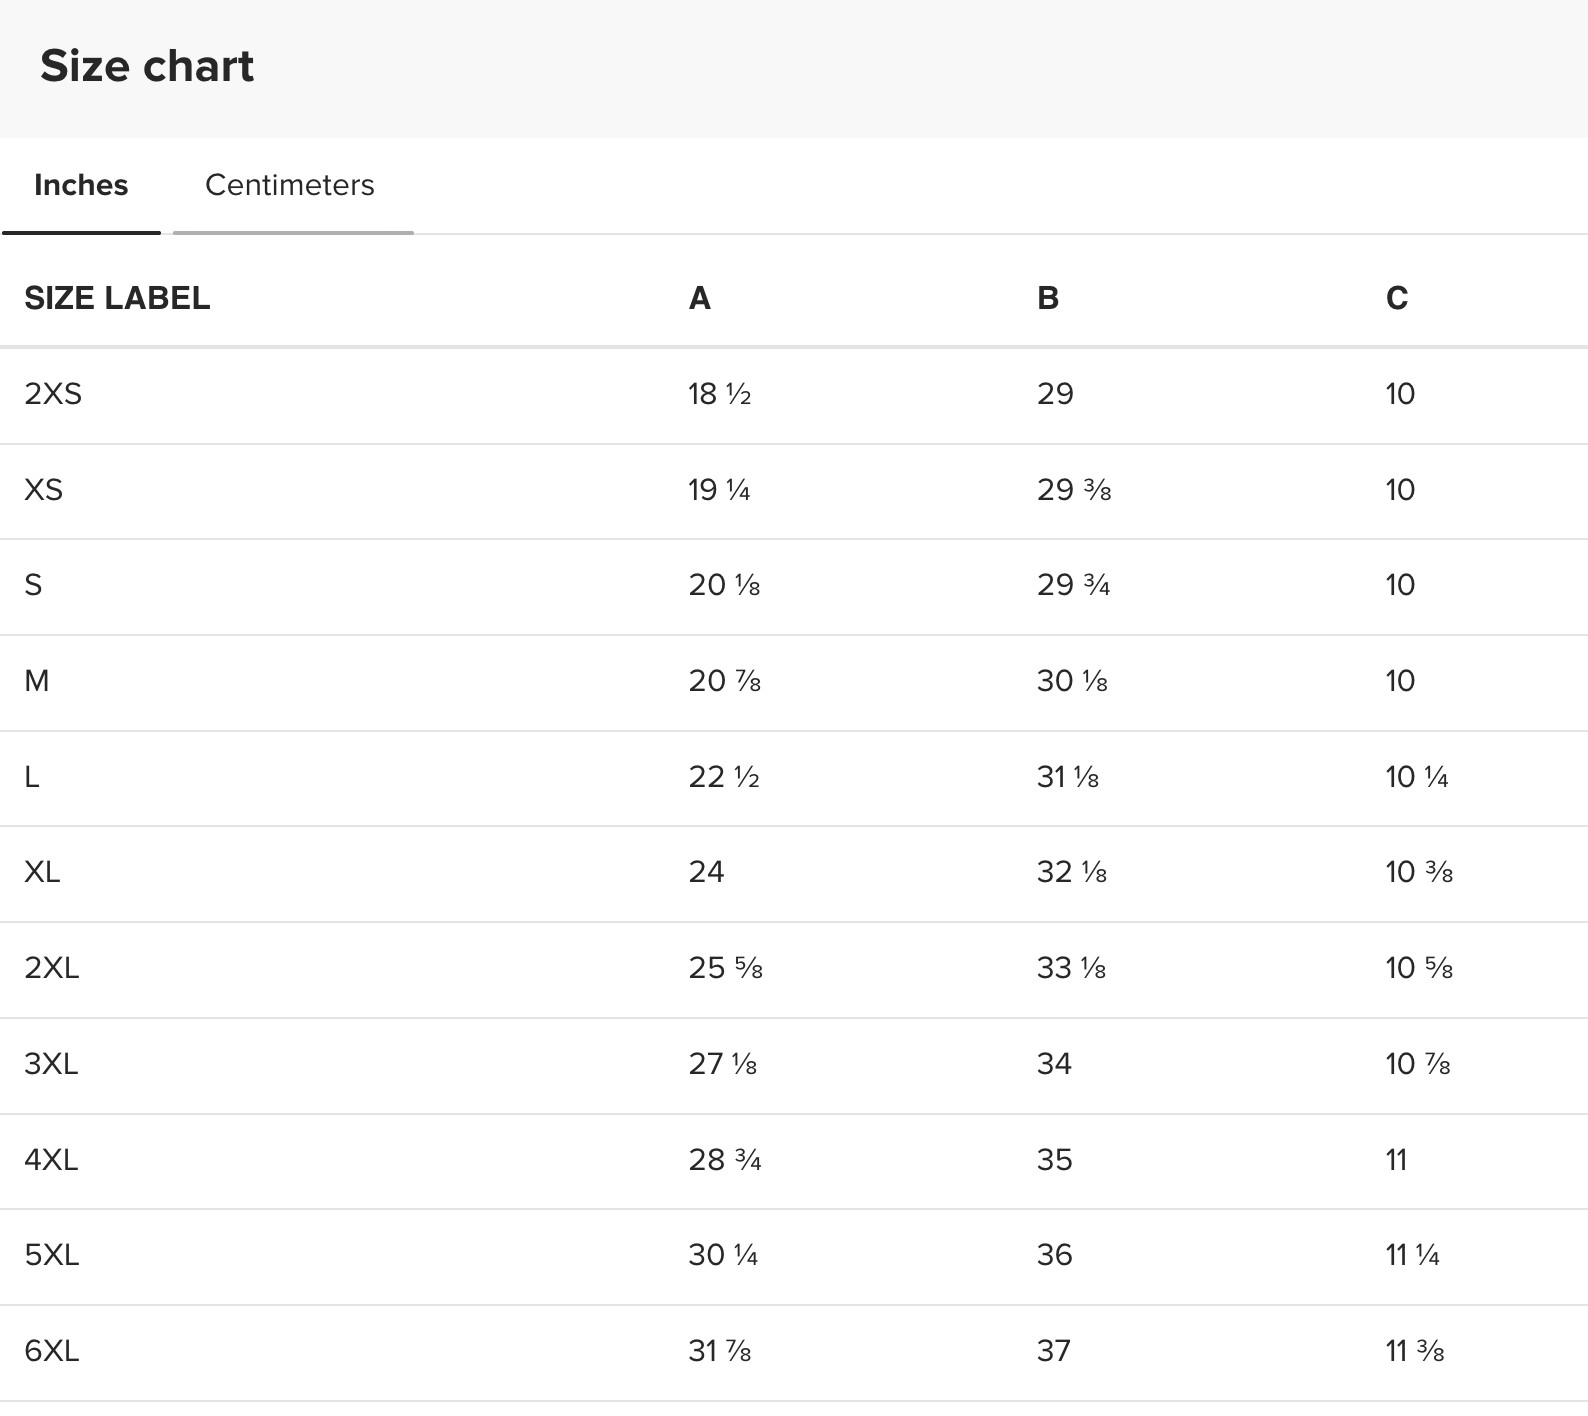Click the 18 ½ value for 2XS
1588x1416 pixels.
719,394
